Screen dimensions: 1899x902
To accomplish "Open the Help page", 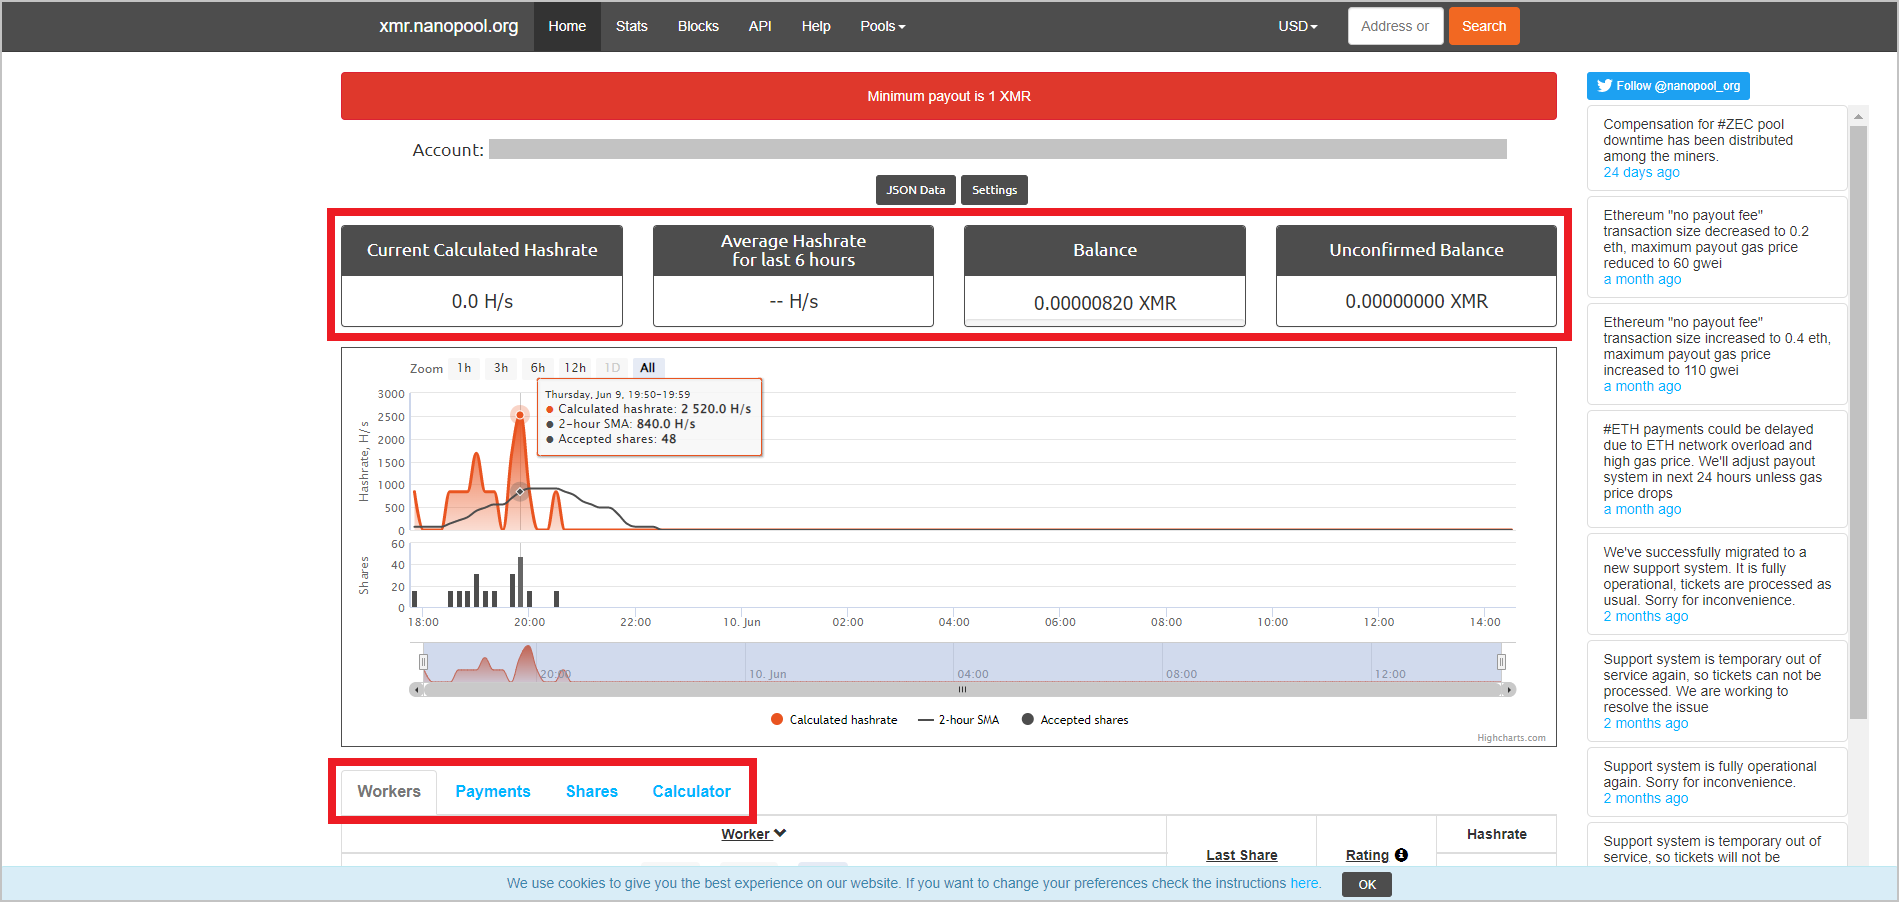I will tap(816, 26).
